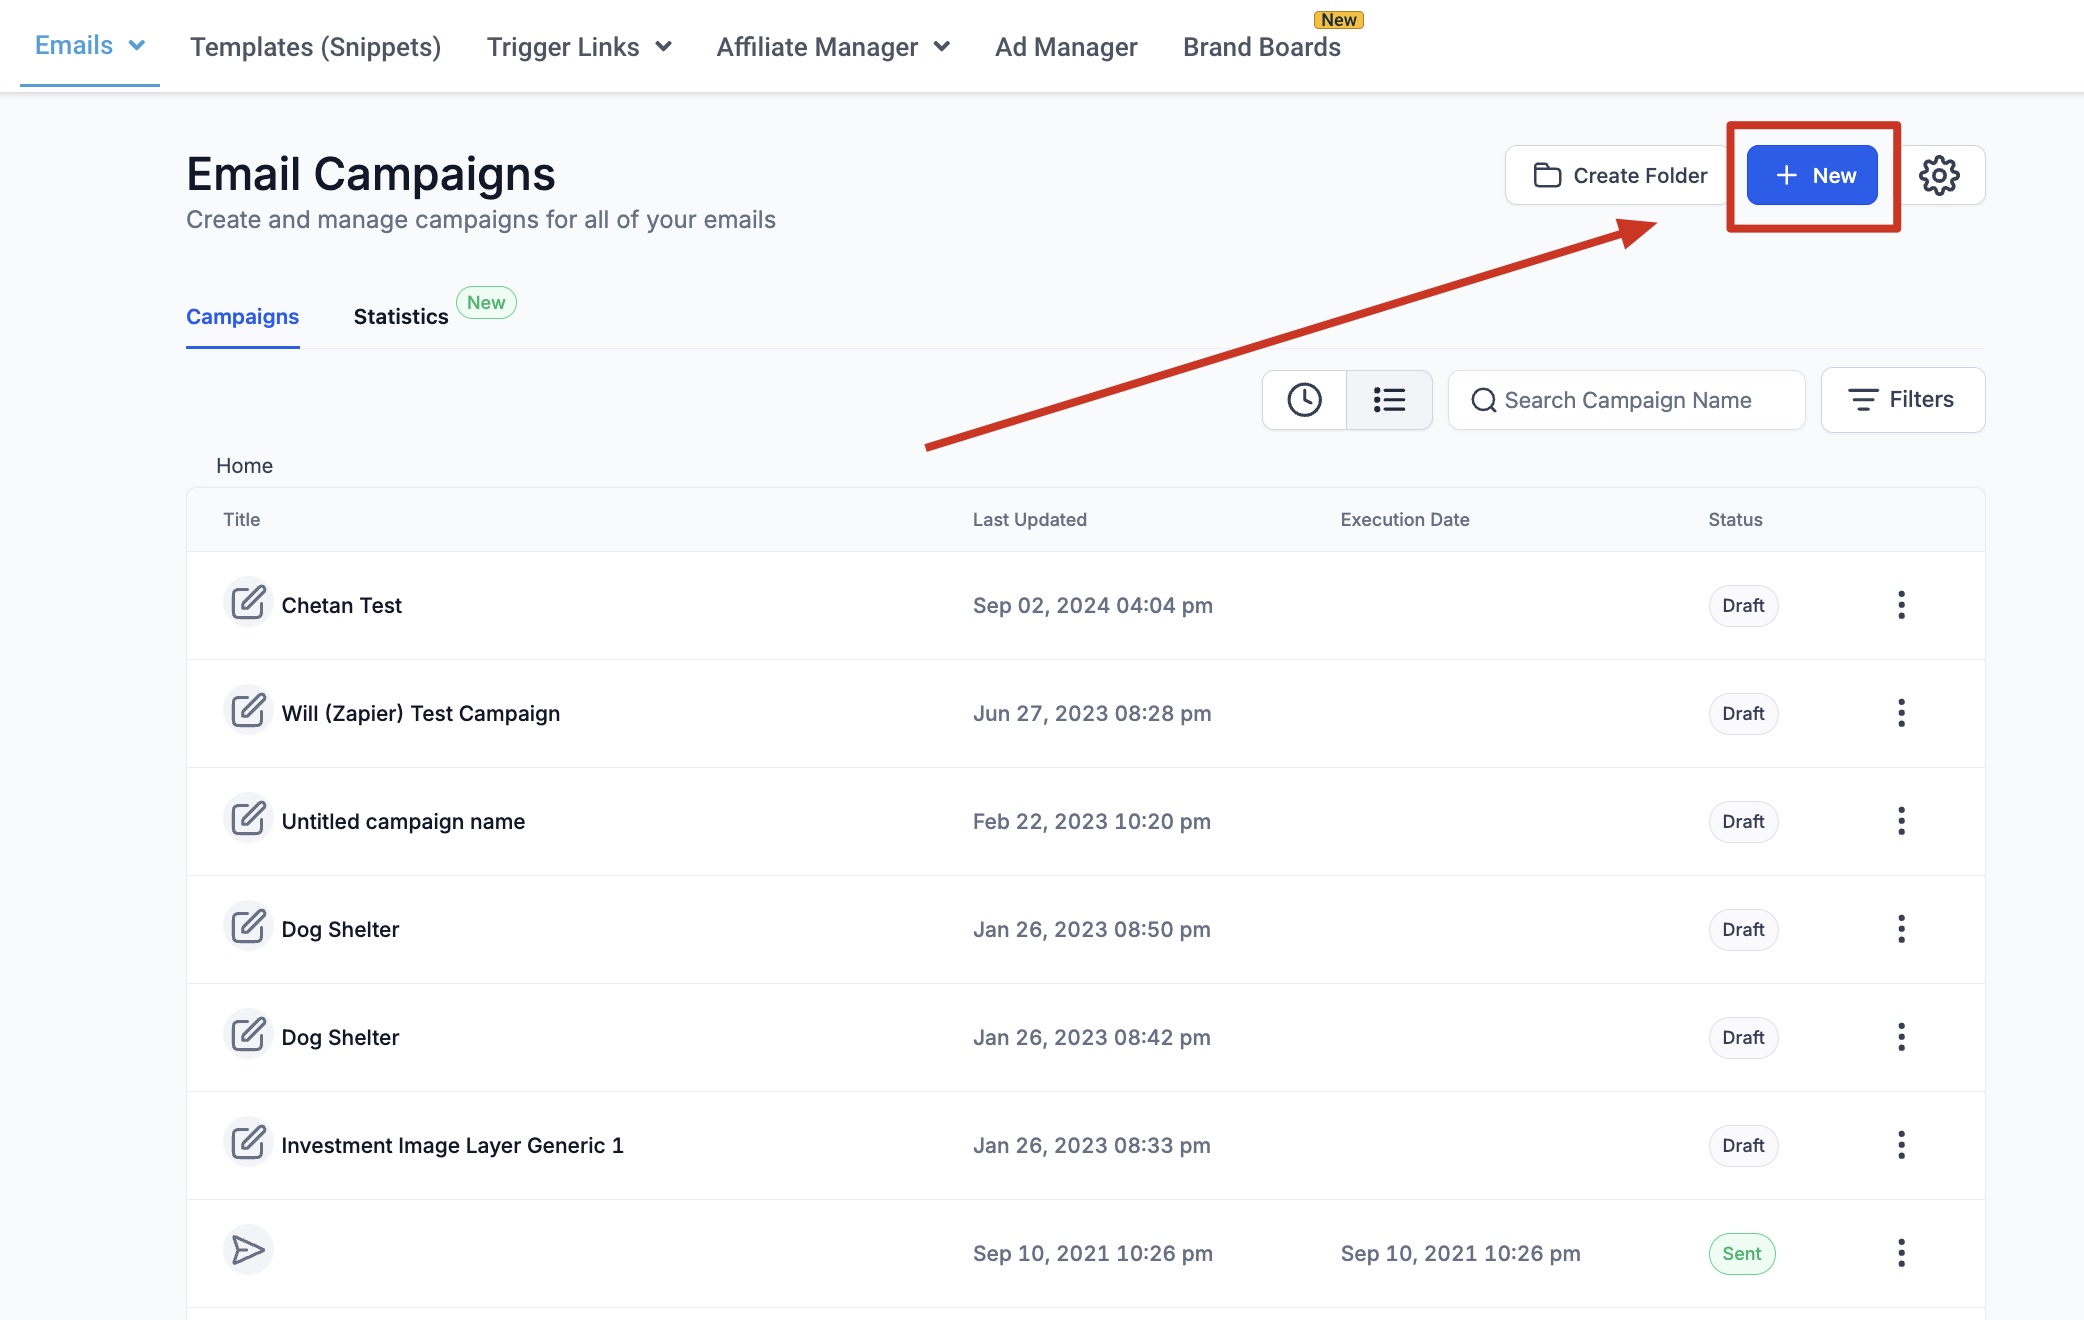Viewport: 2084px width, 1320px height.
Task: Switch to the list view
Action: [1389, 400]
